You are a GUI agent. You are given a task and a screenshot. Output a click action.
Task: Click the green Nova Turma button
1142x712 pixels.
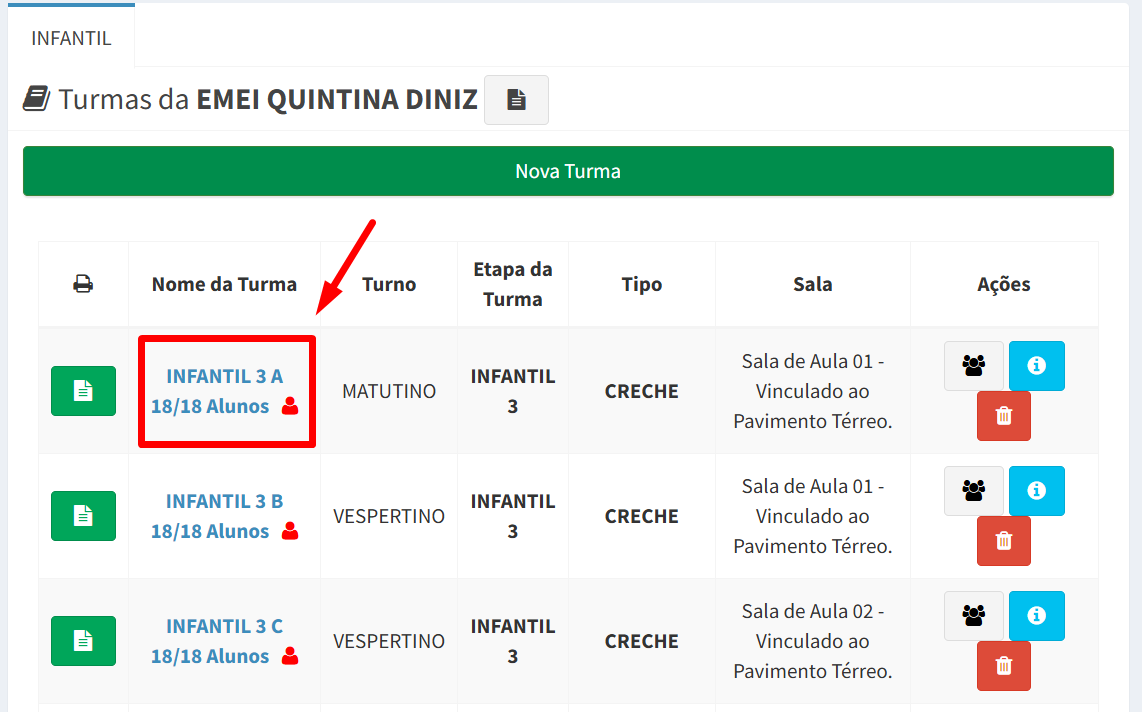[x=568, y=171]
